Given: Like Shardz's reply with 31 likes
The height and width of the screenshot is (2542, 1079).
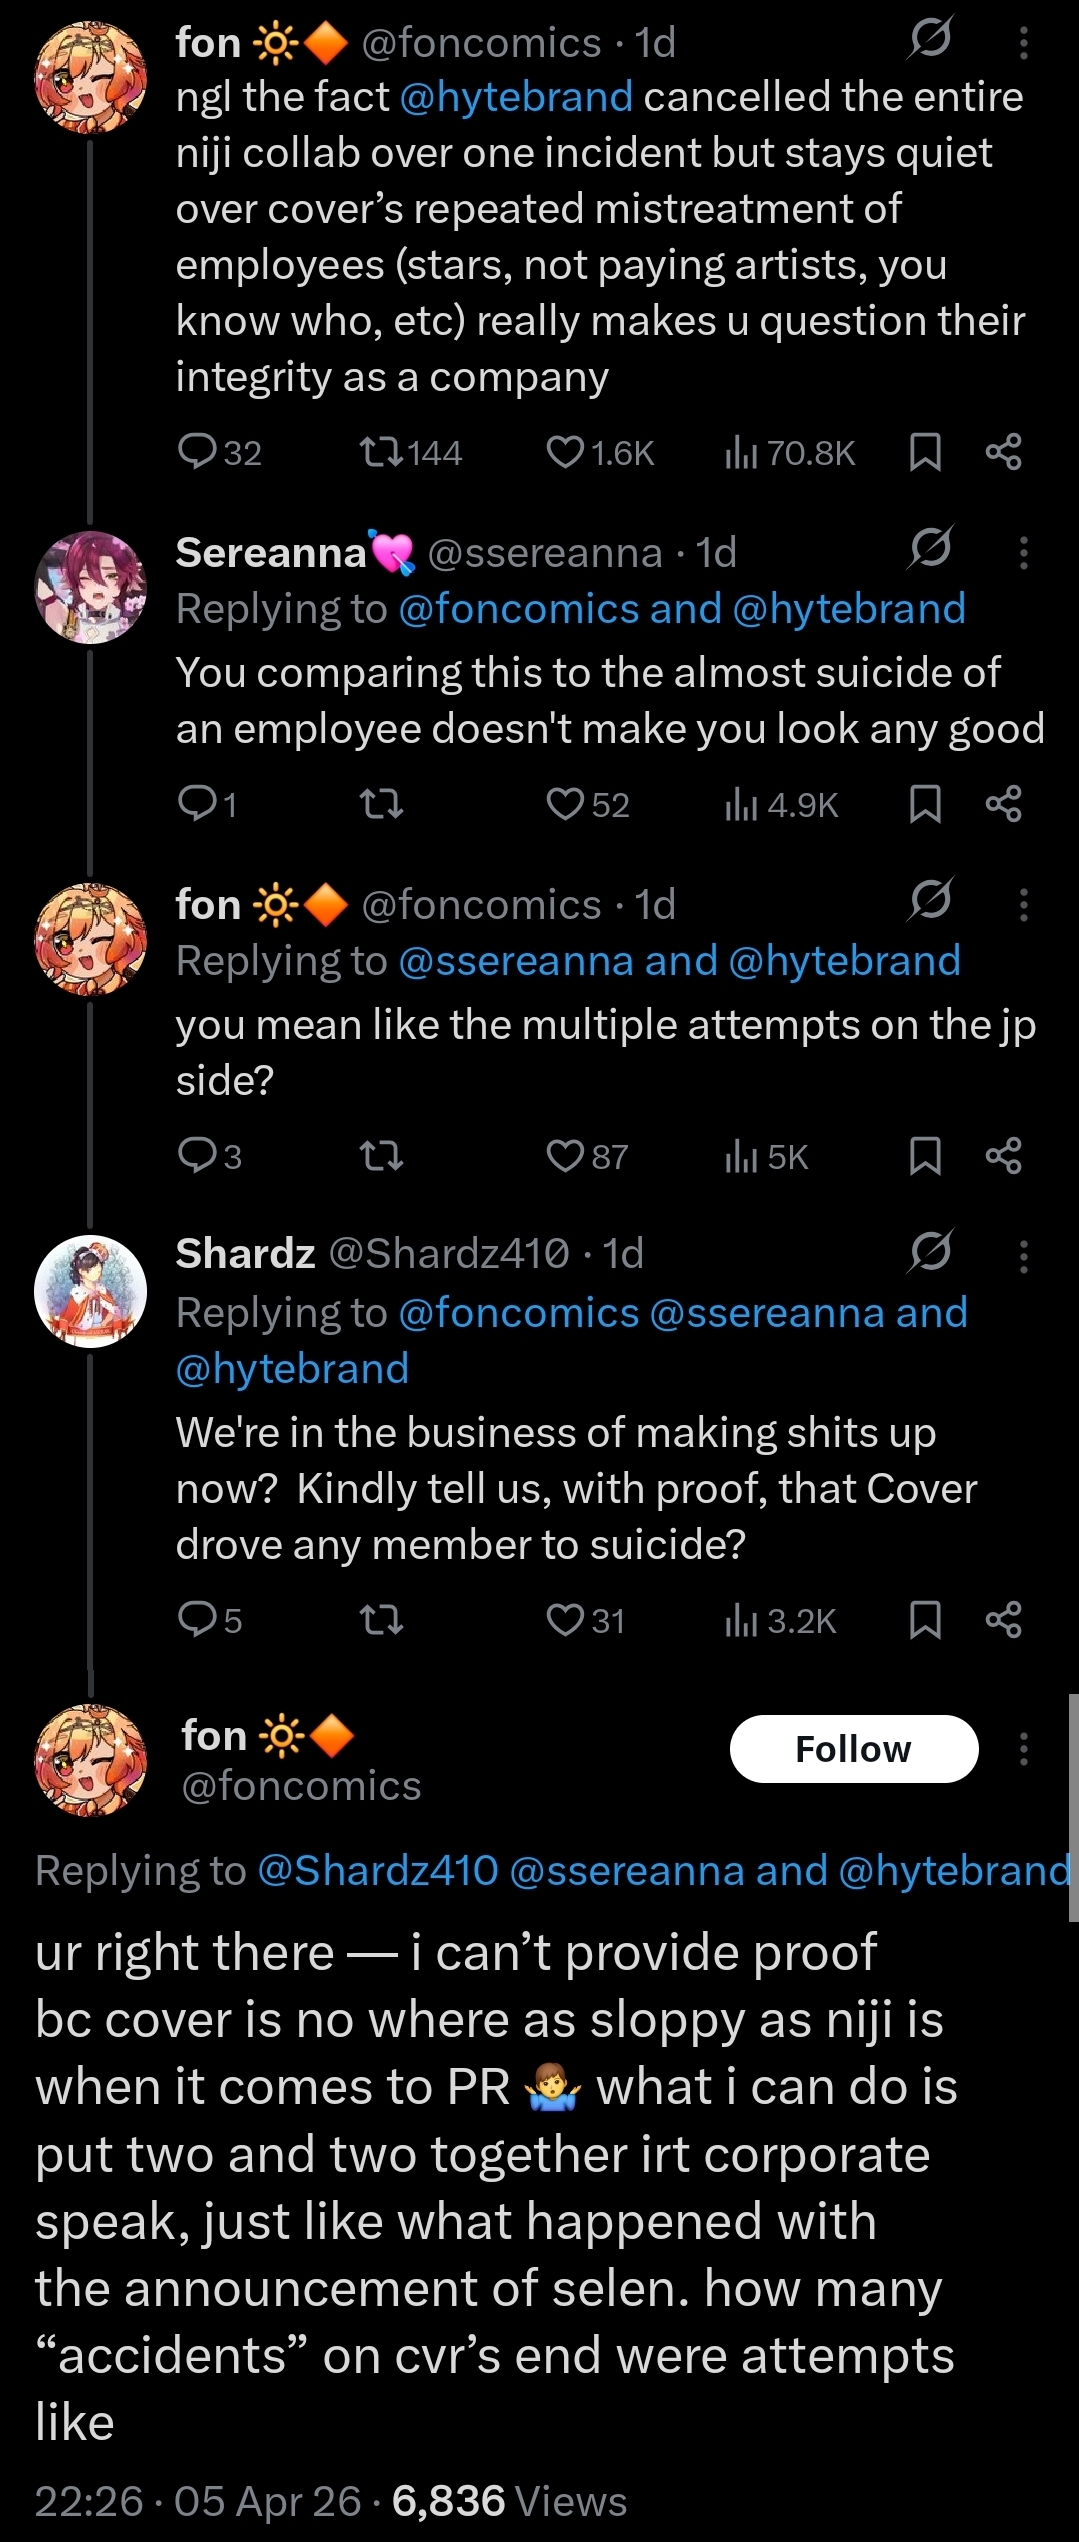Looking at the screenshot, I should (565, 1620).
